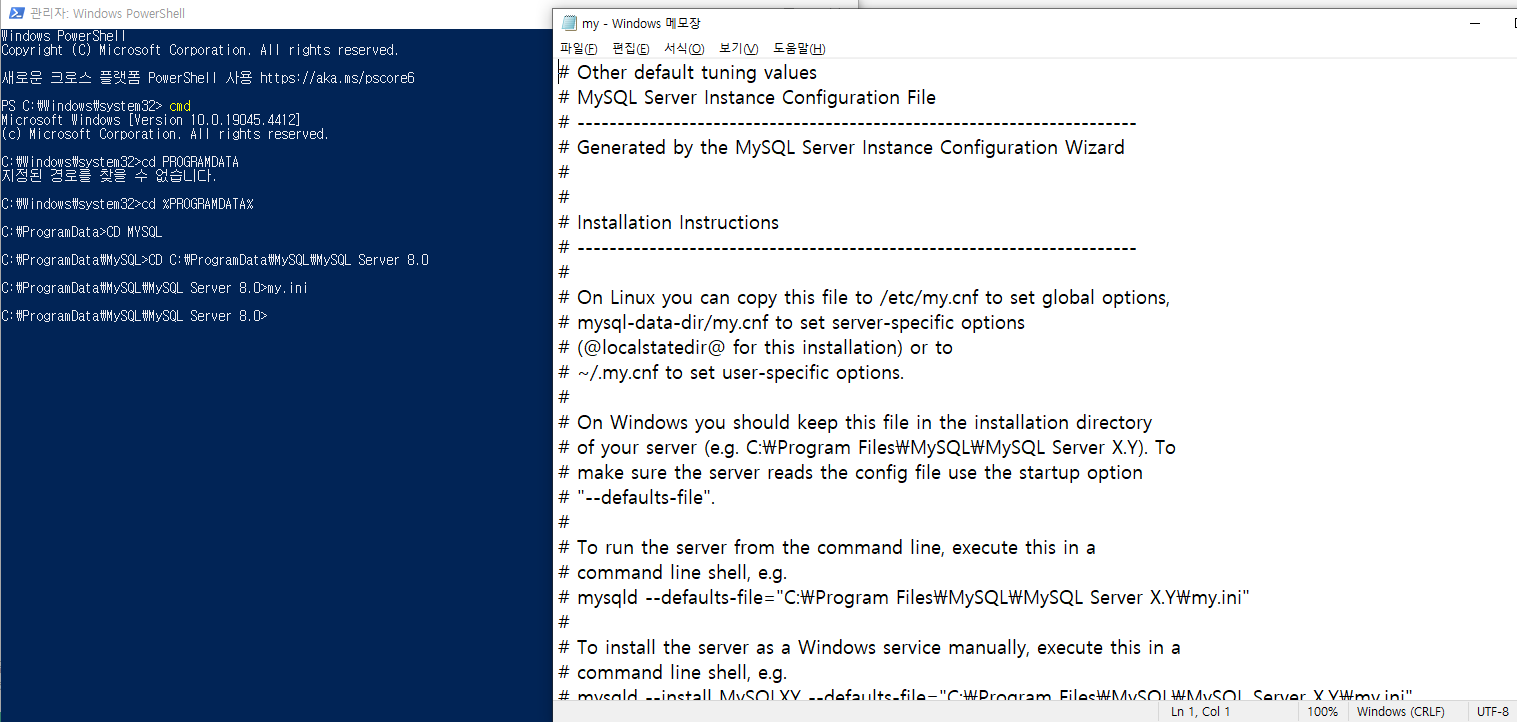Image resolution: width=1517 pixels, height=722 pixels.
Task: Click the line ending with "my.ini" in PowerShell
Action: [155, 287]
